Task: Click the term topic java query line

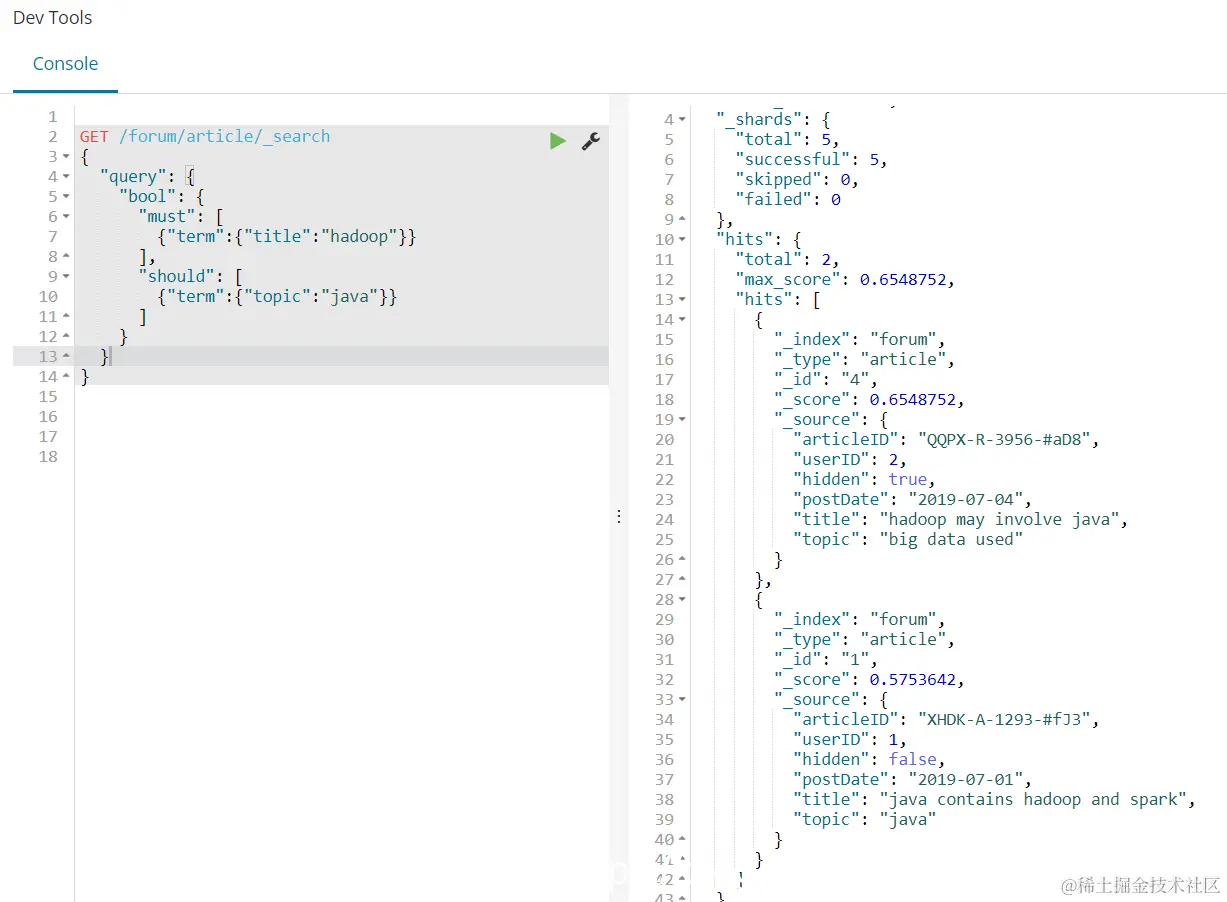Action: click(277, 297)
